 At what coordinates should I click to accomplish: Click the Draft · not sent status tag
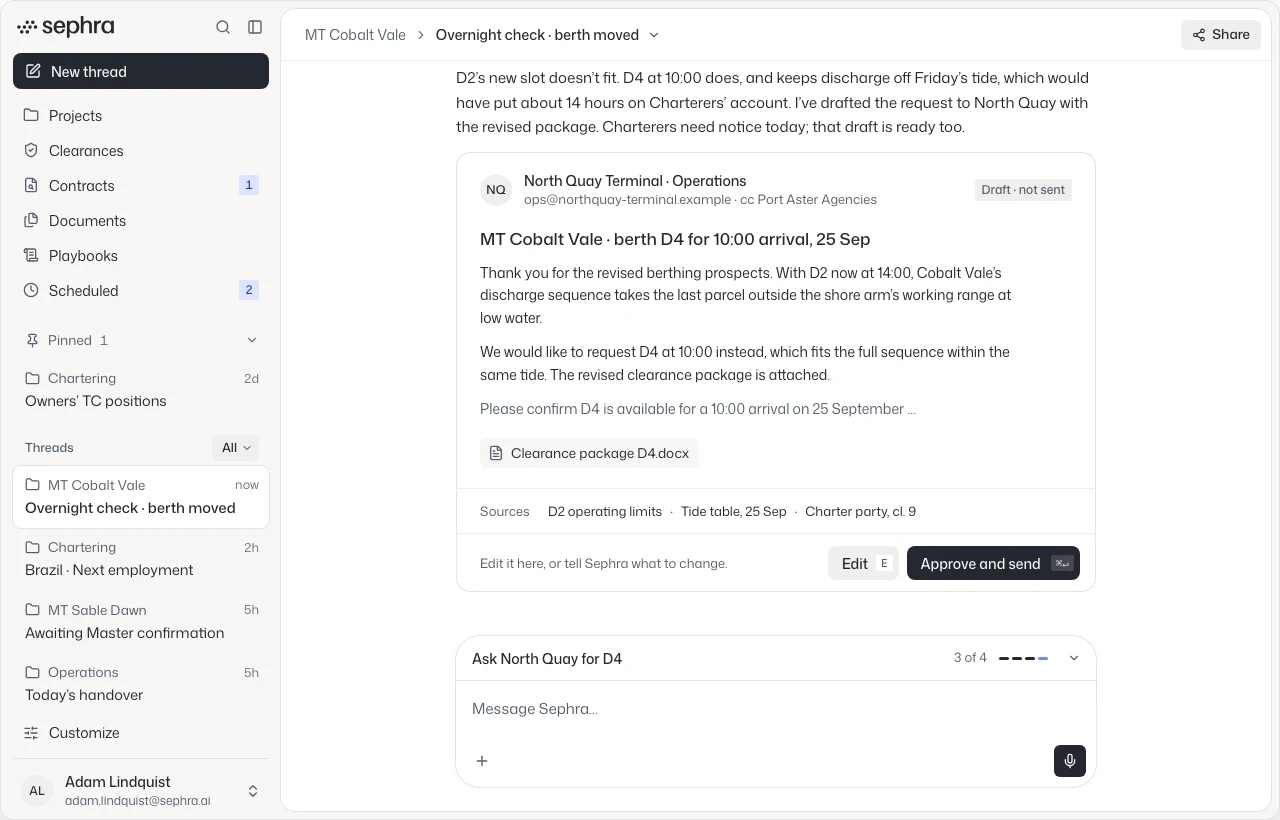[x=1023, y=190]
